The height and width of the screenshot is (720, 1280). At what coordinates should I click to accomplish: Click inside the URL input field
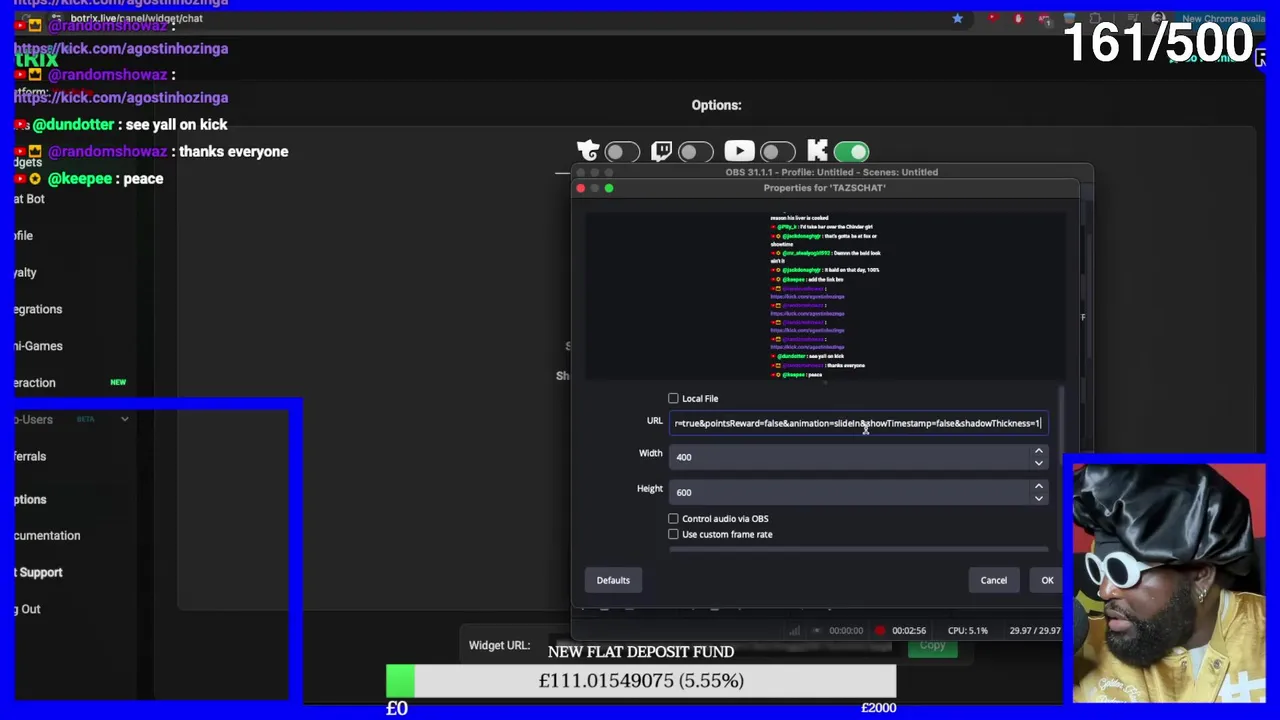point(858,423)
